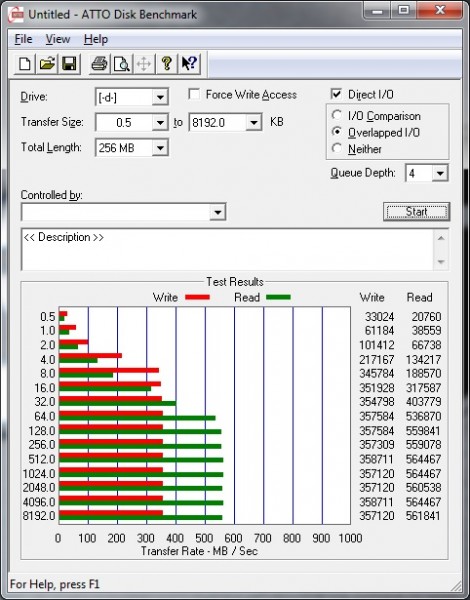Click the Description scrollbar up arrow
The width and height of the screenshot is (470, 600).
[x=441, y=238]
